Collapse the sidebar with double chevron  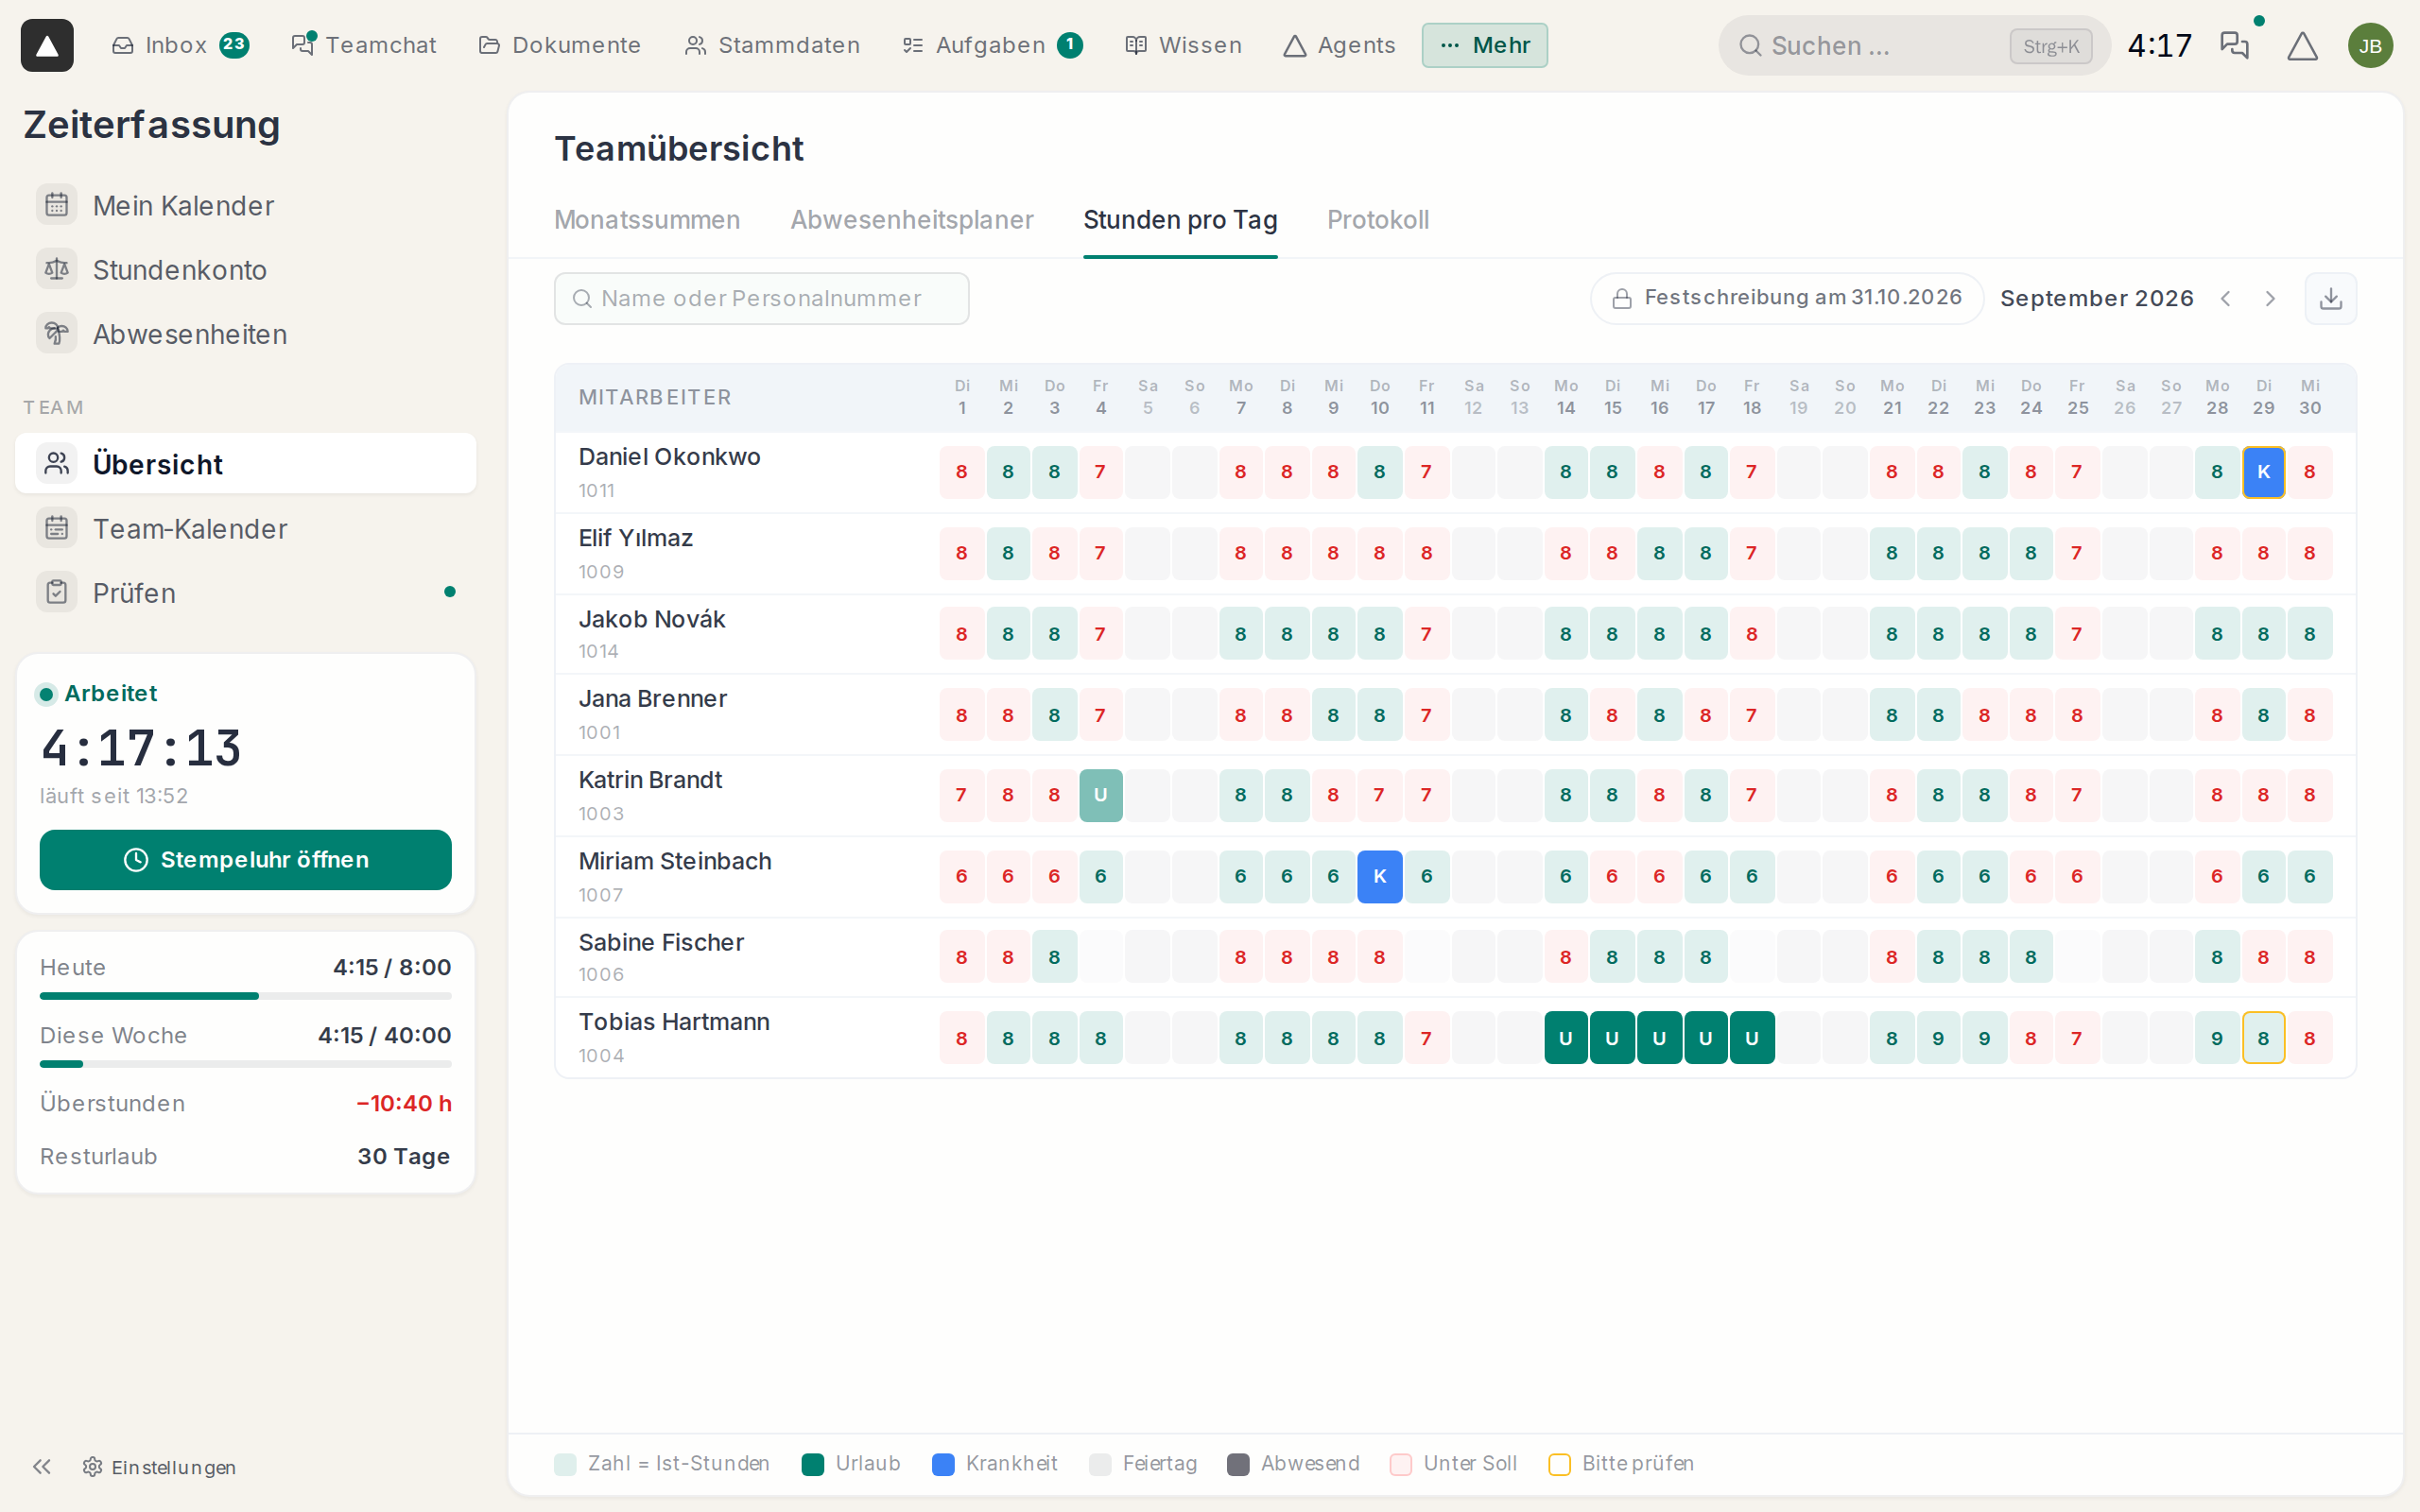coord(42,1467)
